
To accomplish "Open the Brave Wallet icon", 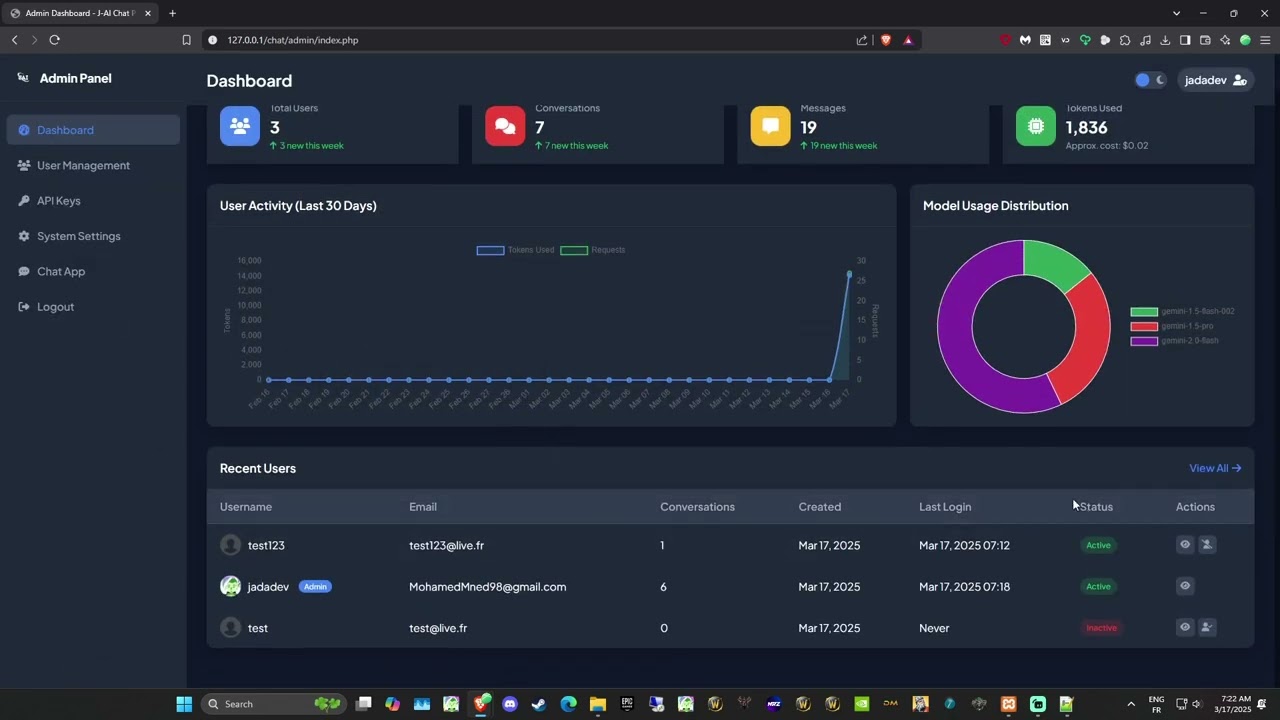I will coord(1205,40).
